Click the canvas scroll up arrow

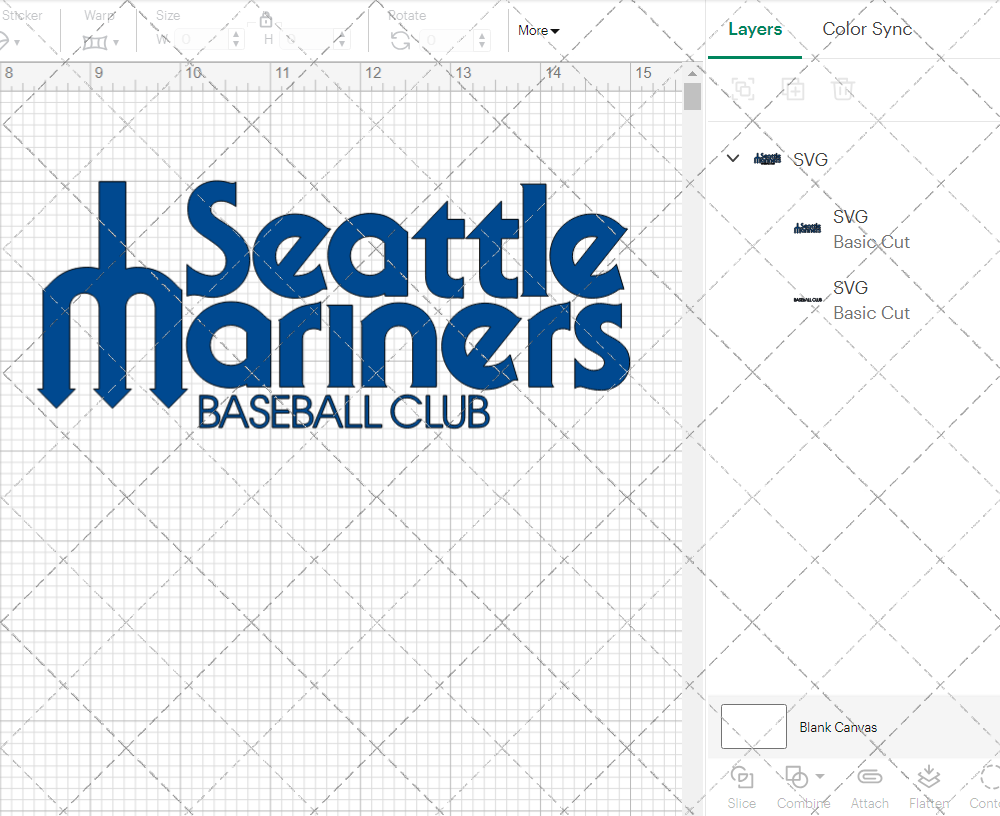click(692, 73)
